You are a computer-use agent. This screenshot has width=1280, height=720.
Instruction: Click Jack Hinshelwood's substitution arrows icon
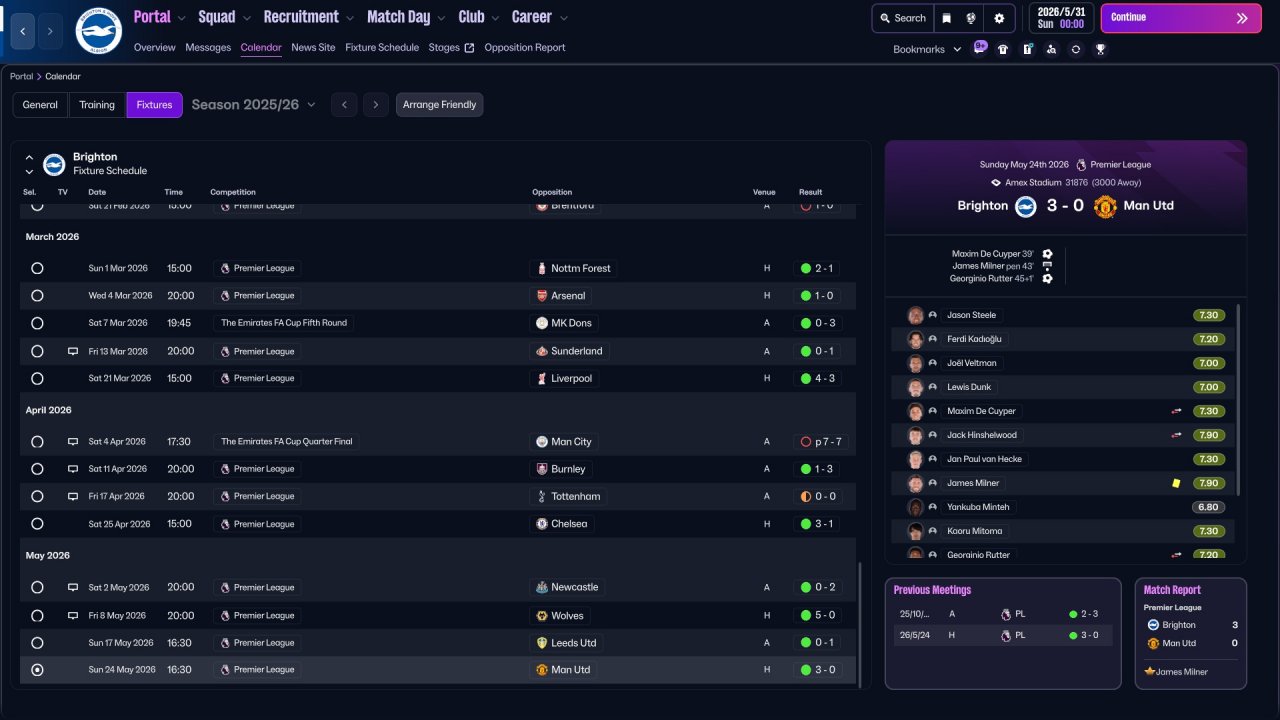pos(1176,435)
